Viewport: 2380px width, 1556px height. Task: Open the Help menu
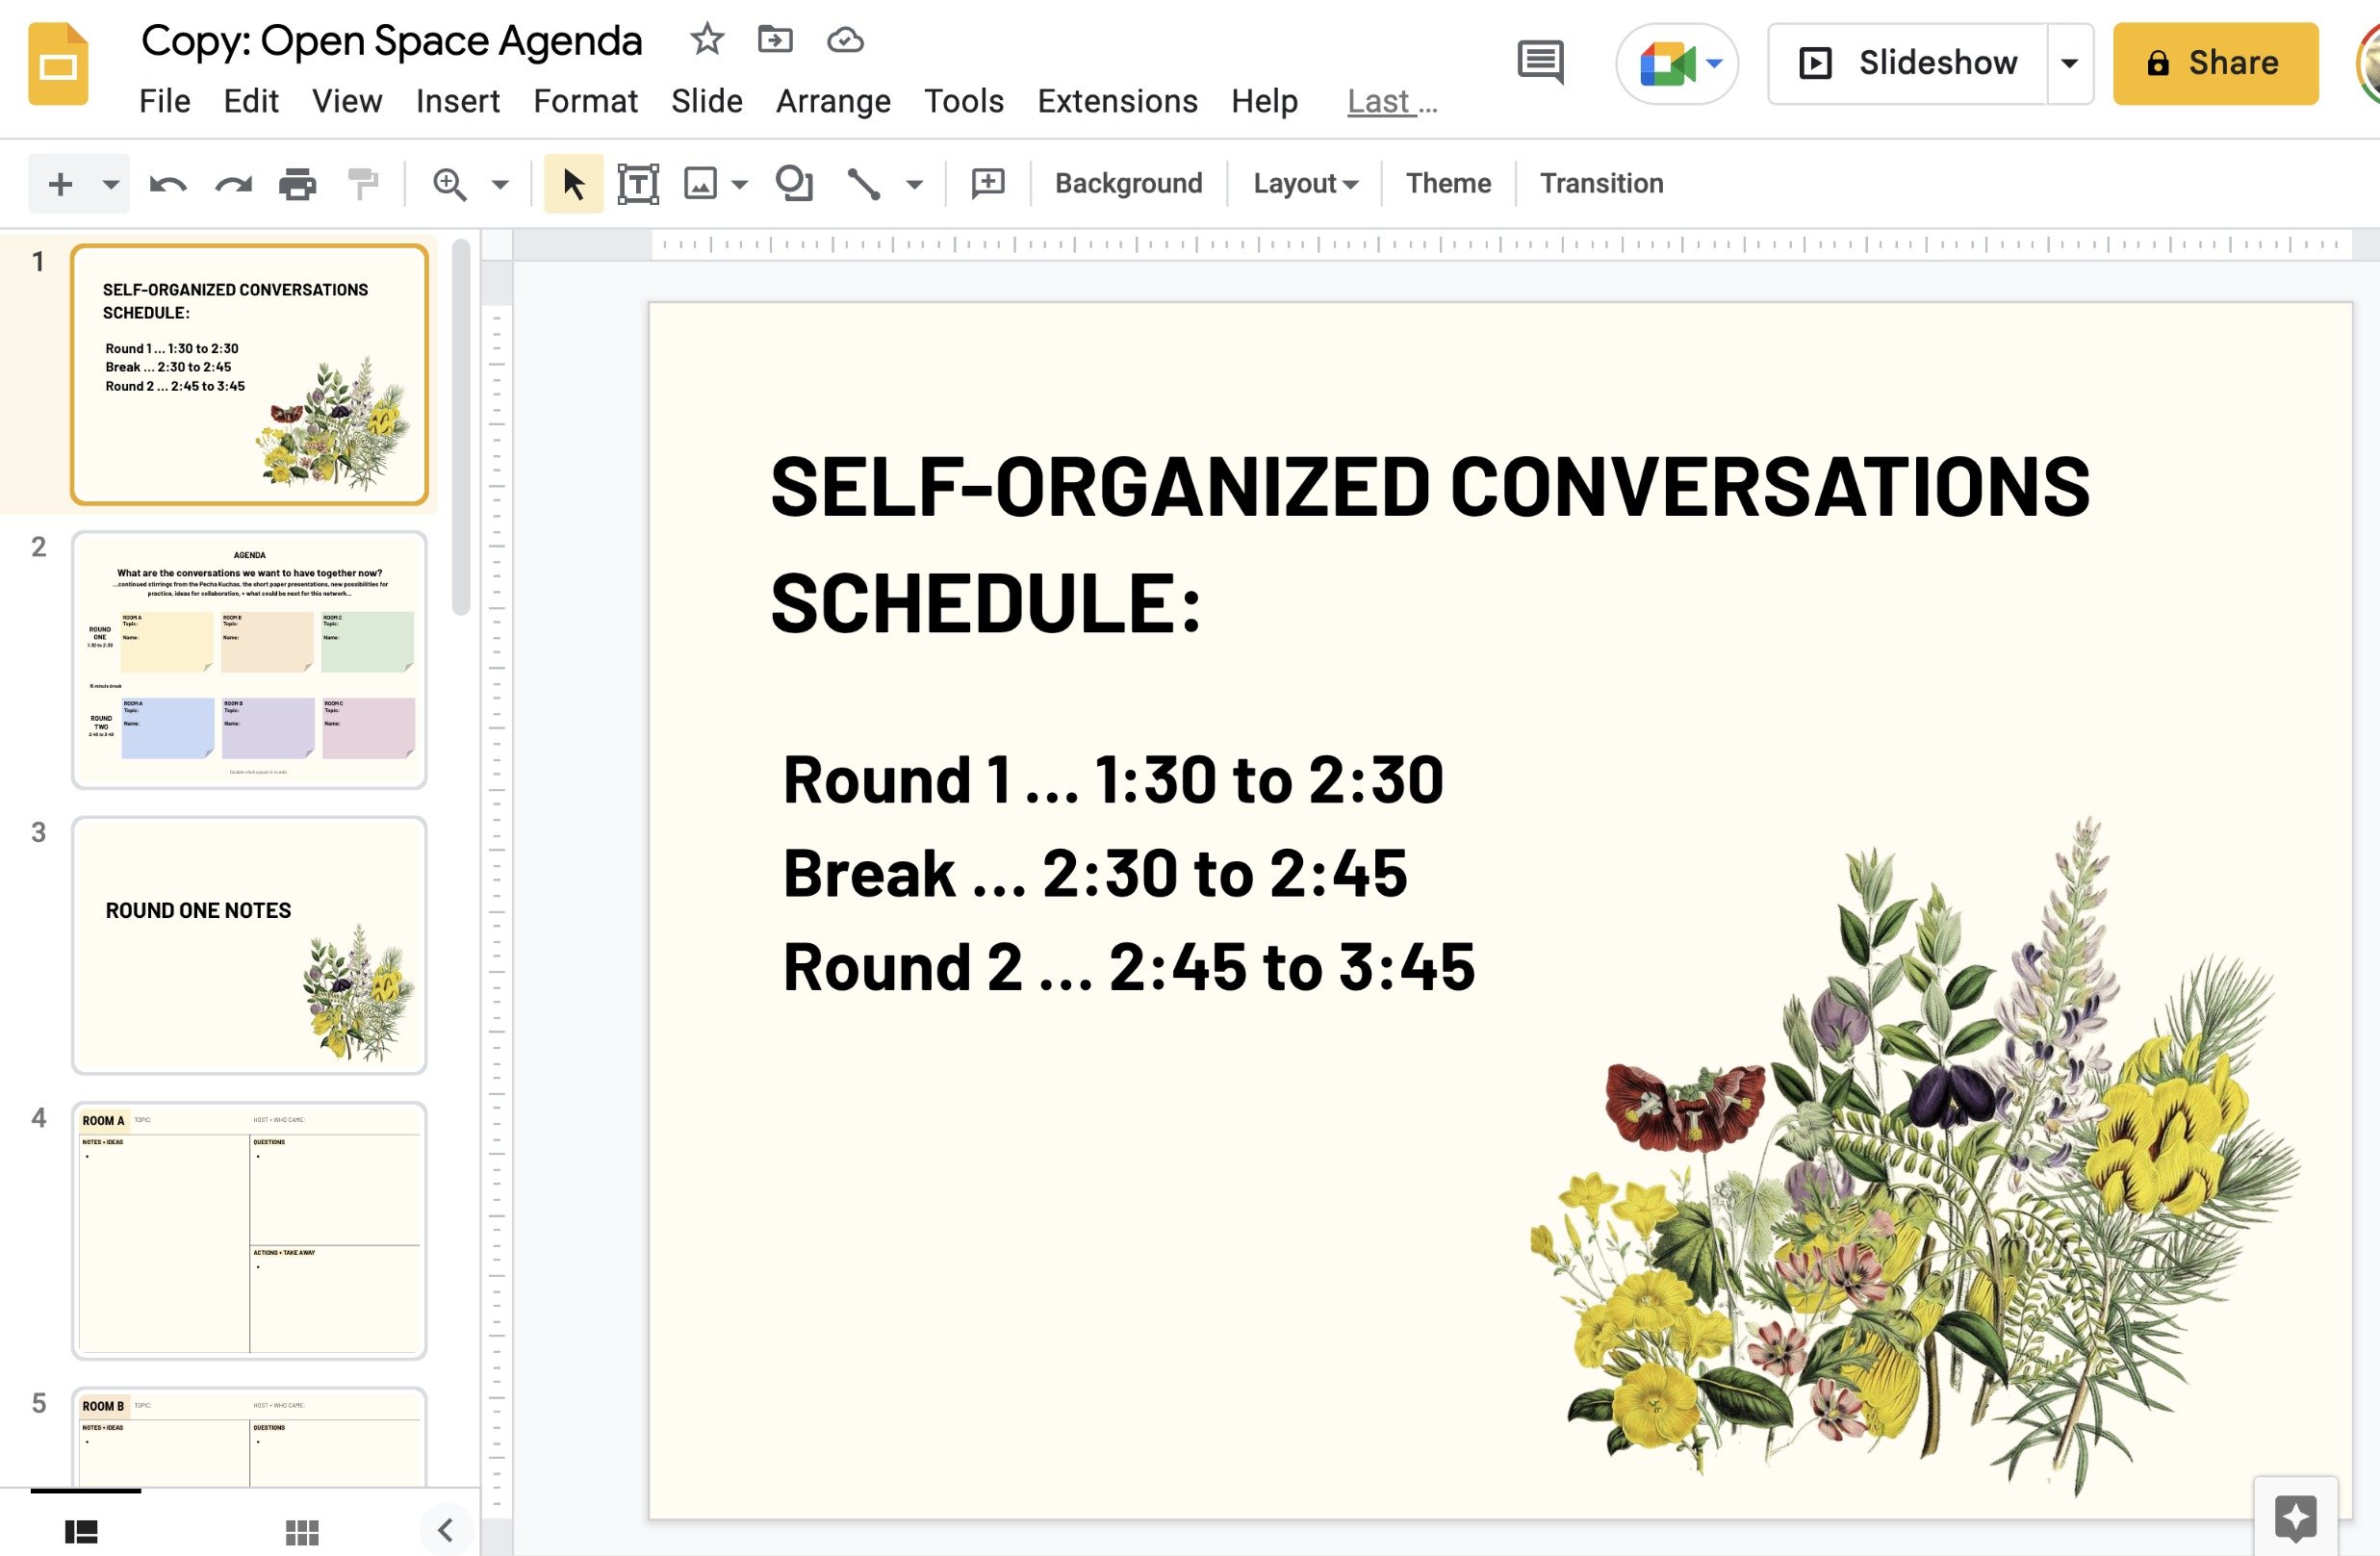1264,101
